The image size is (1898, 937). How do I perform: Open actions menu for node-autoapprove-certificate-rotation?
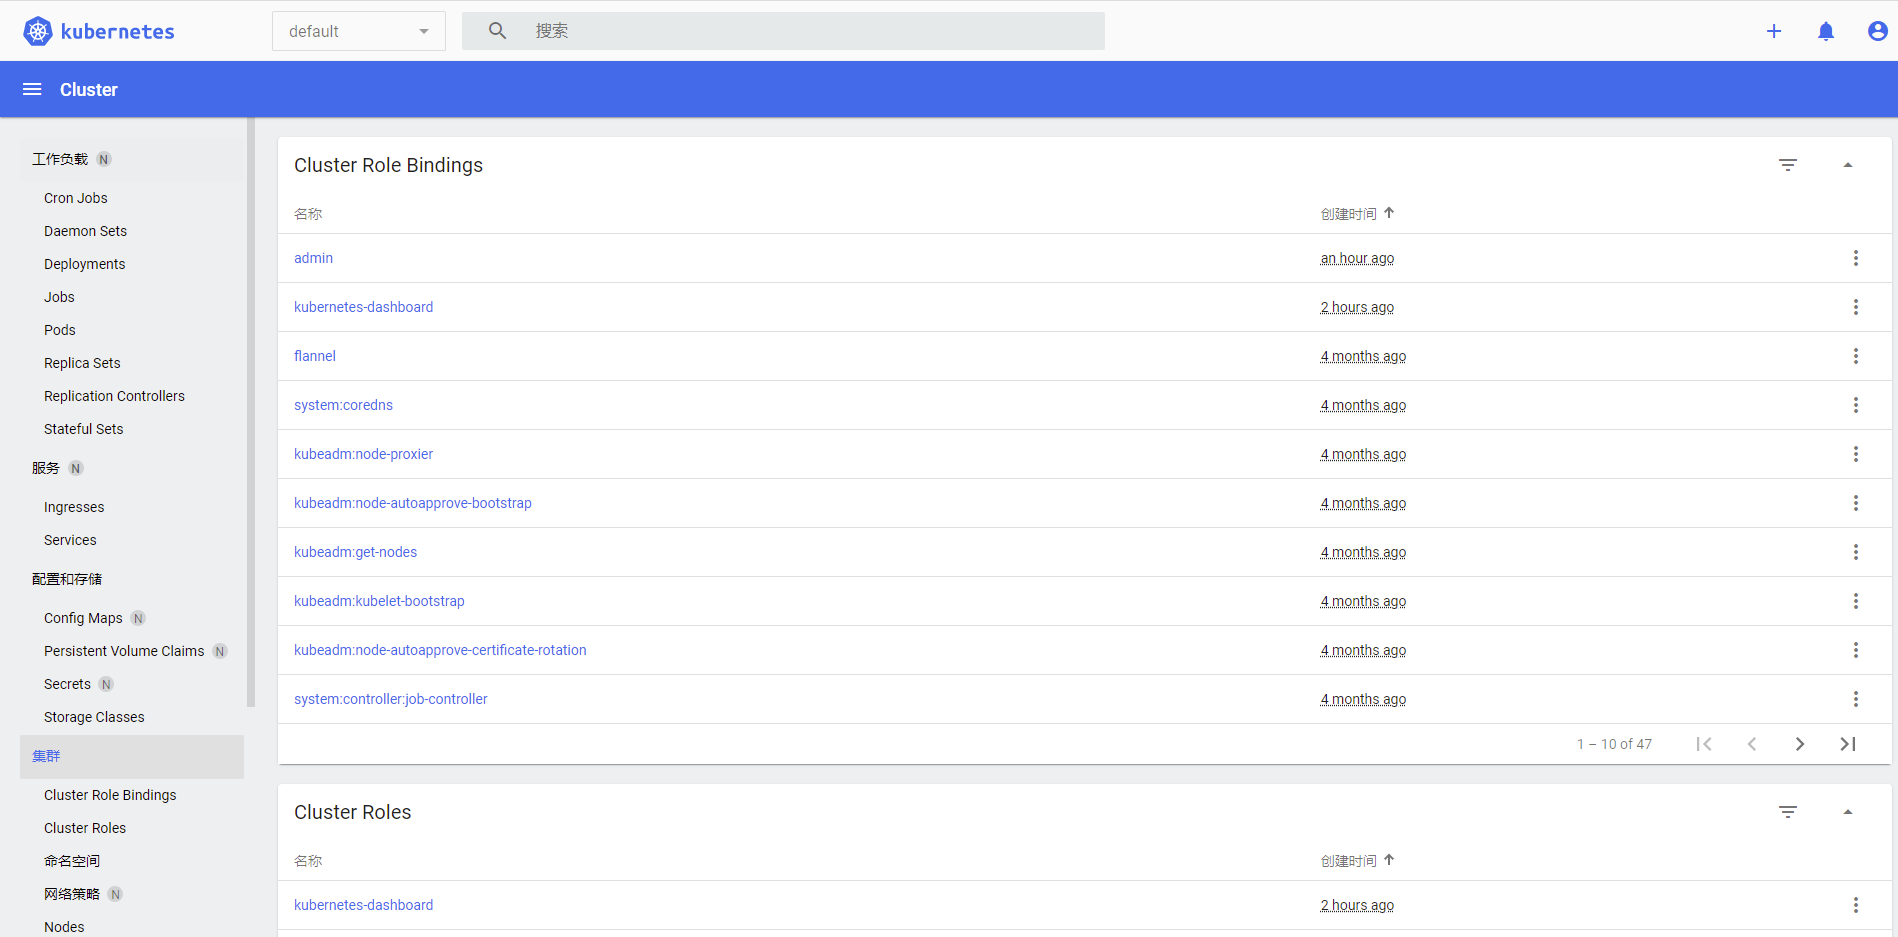coord(1856,650)
